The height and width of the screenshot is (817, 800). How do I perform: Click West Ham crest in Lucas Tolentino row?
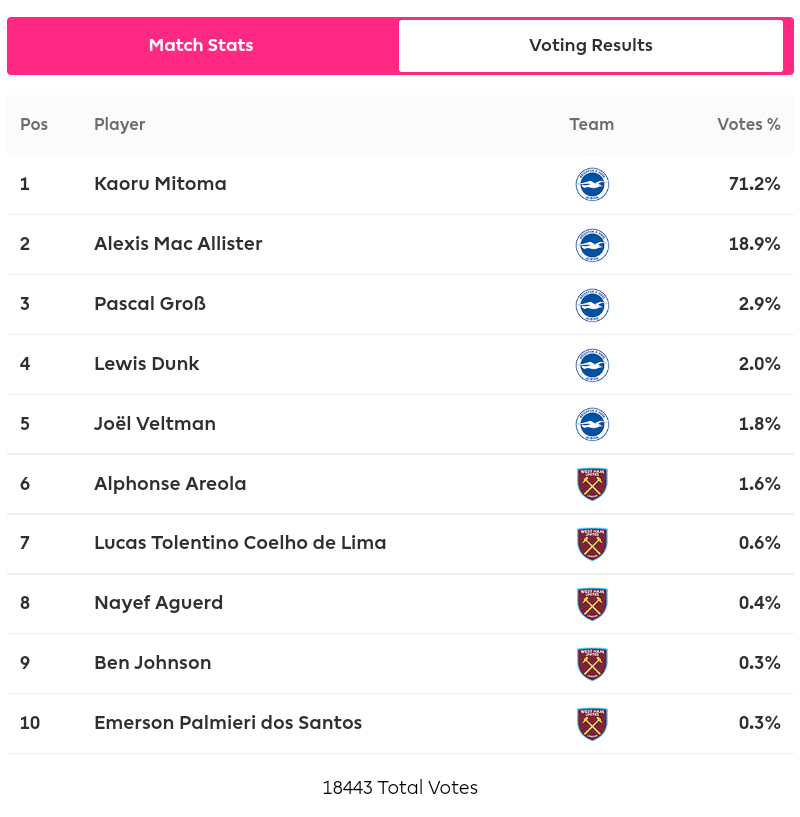[592, 544]
